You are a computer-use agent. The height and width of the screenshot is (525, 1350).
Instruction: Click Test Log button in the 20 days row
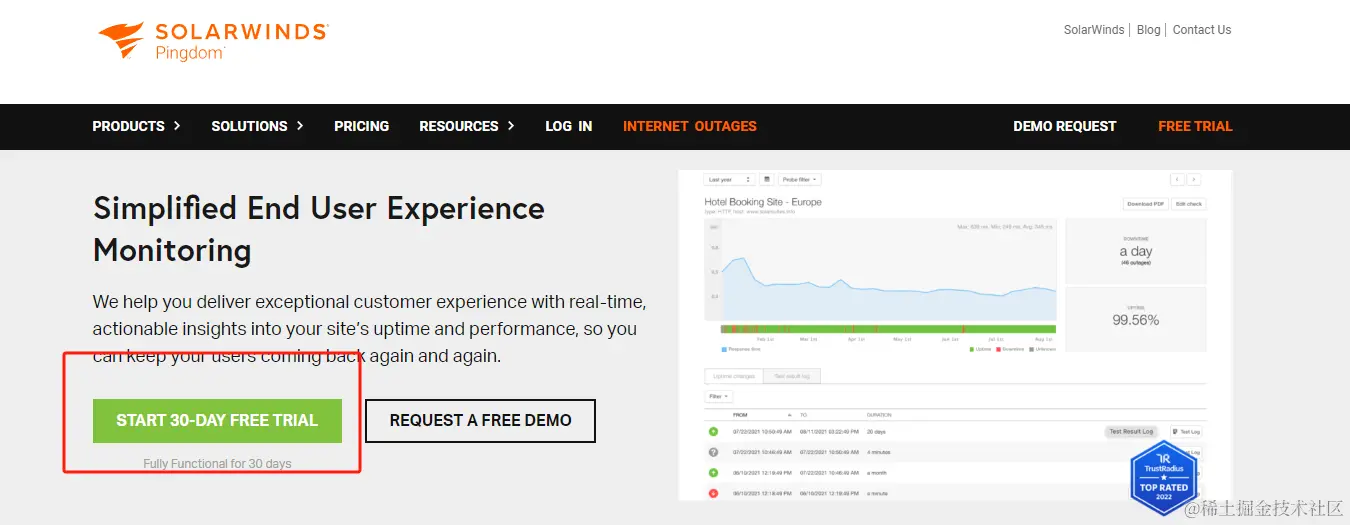(x=1186, y=432)
